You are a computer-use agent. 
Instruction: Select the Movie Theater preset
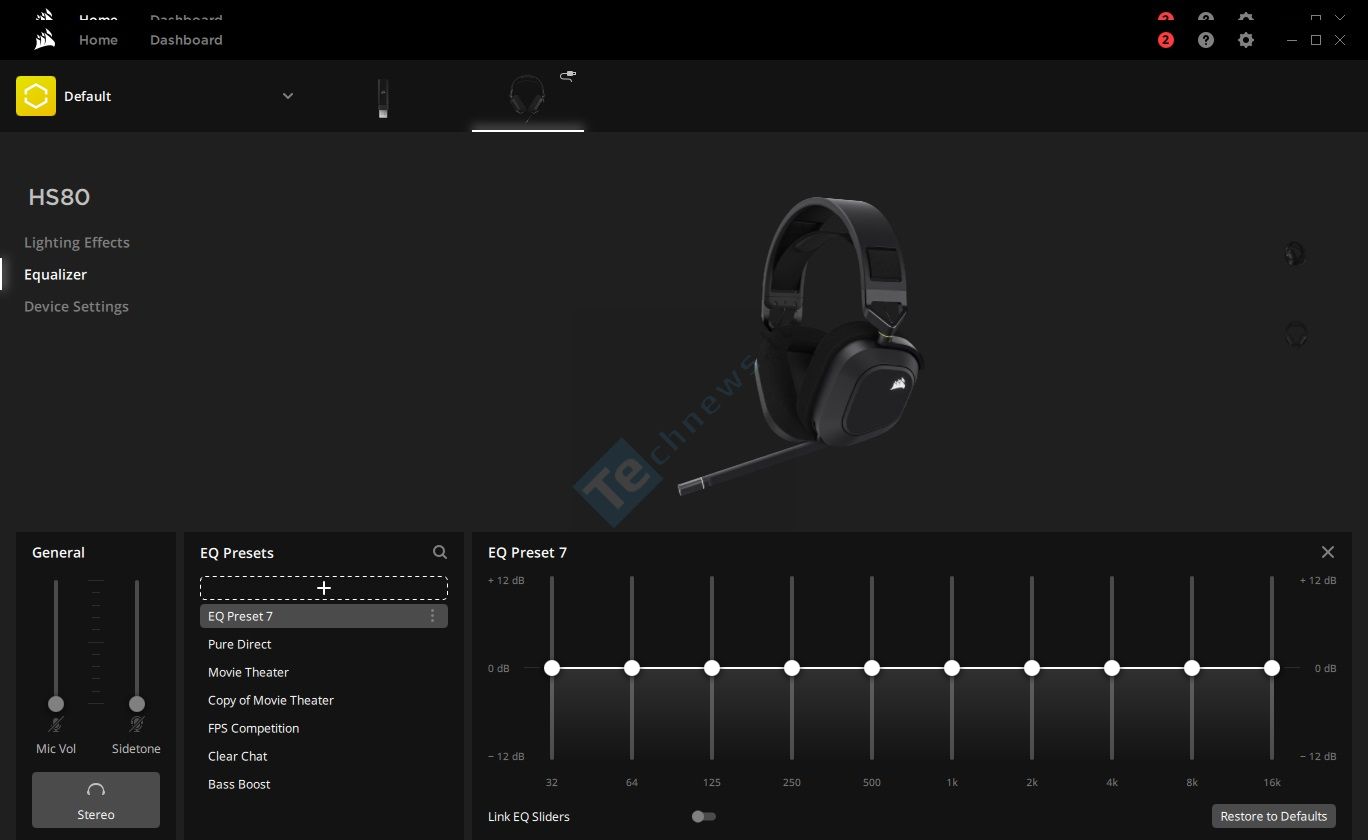(324, 672)
